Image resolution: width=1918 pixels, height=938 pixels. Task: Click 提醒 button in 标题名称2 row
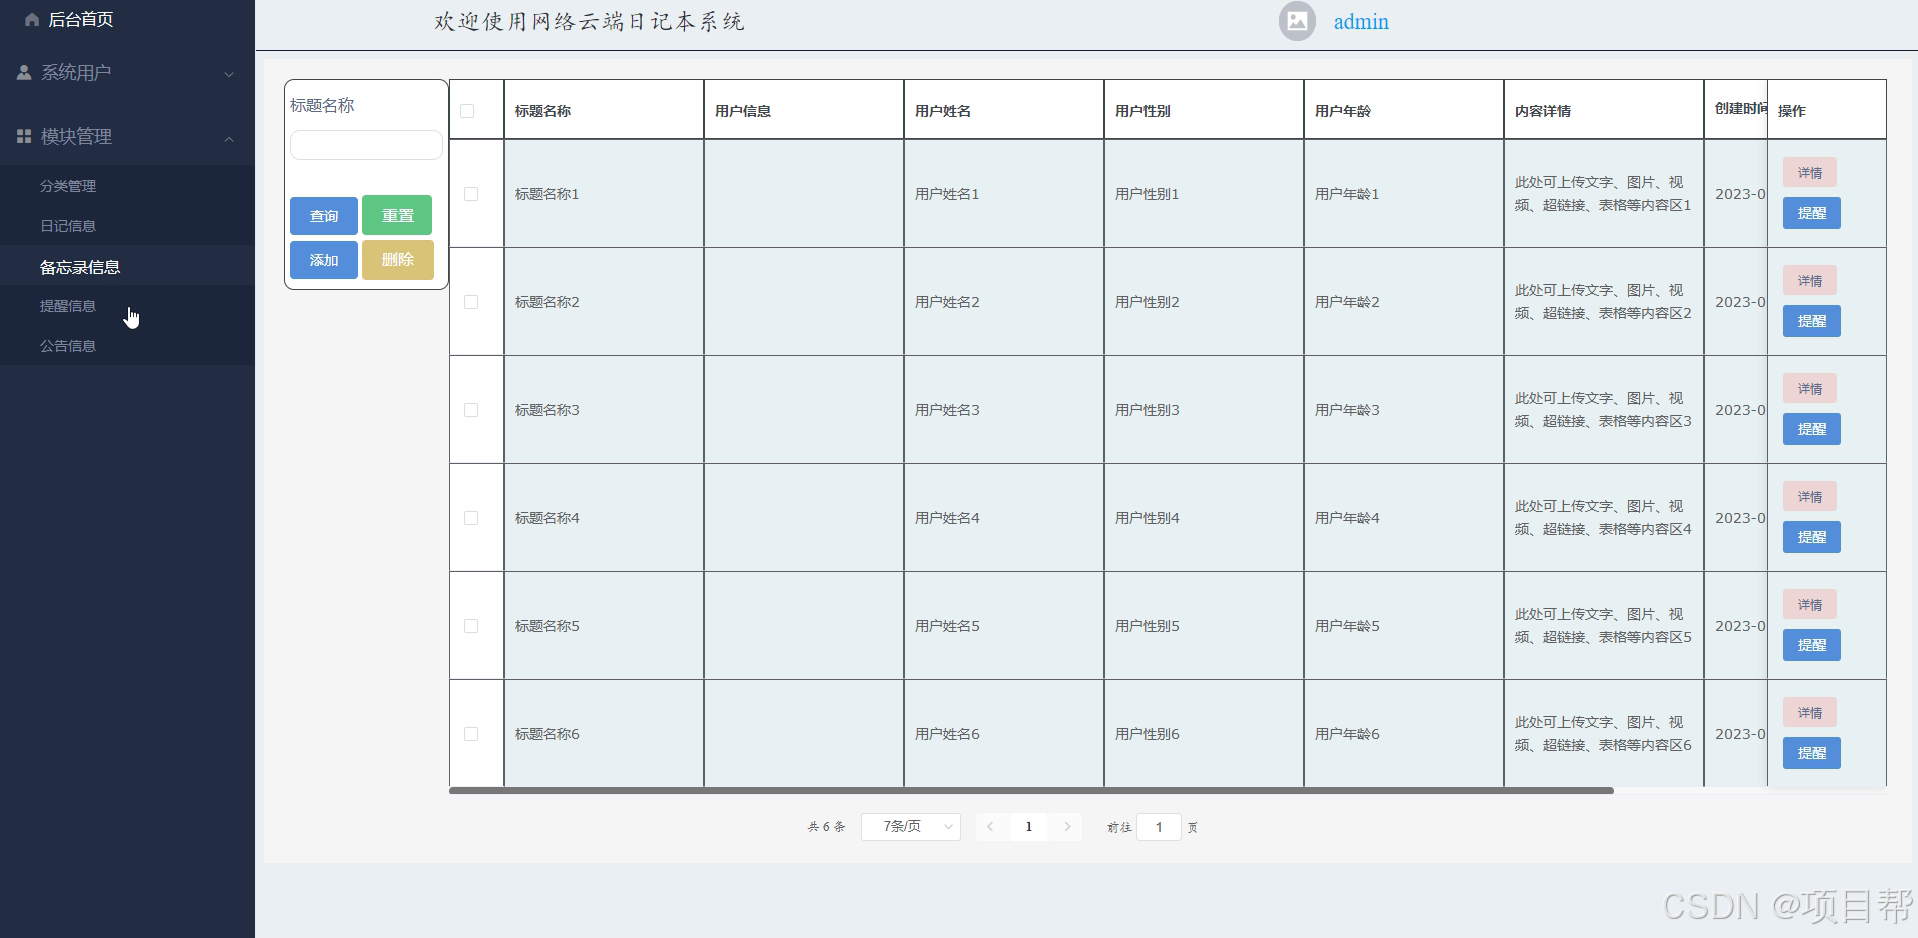[1812, 321]
